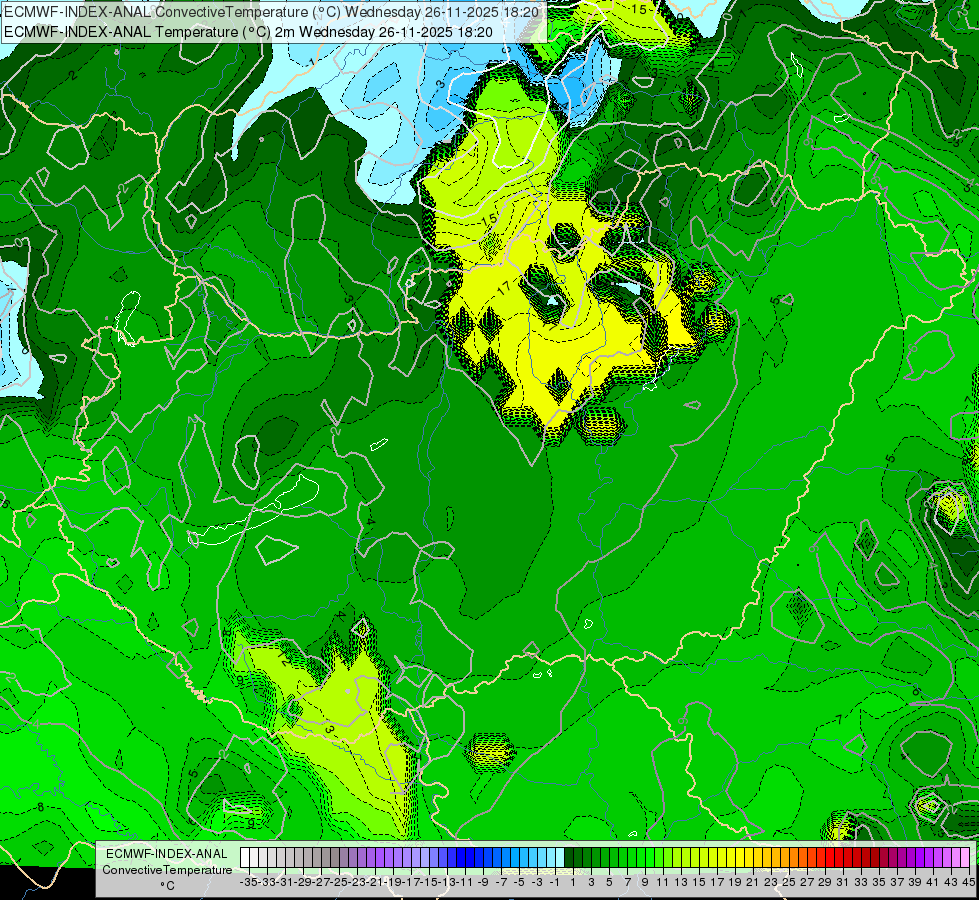Pick the blue swatch above the -11 legend label

tap(461, 857)
